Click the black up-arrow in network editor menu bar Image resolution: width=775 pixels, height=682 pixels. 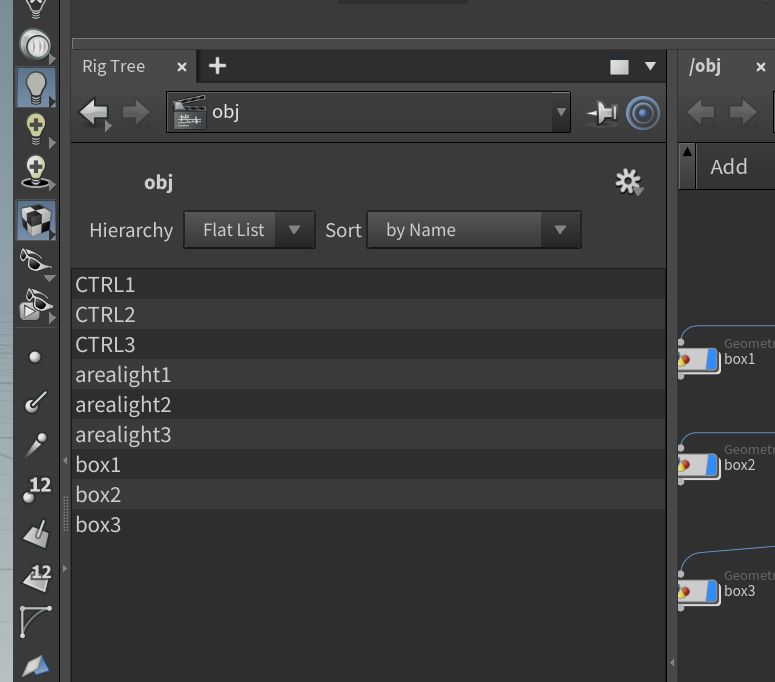coord(687,152)
